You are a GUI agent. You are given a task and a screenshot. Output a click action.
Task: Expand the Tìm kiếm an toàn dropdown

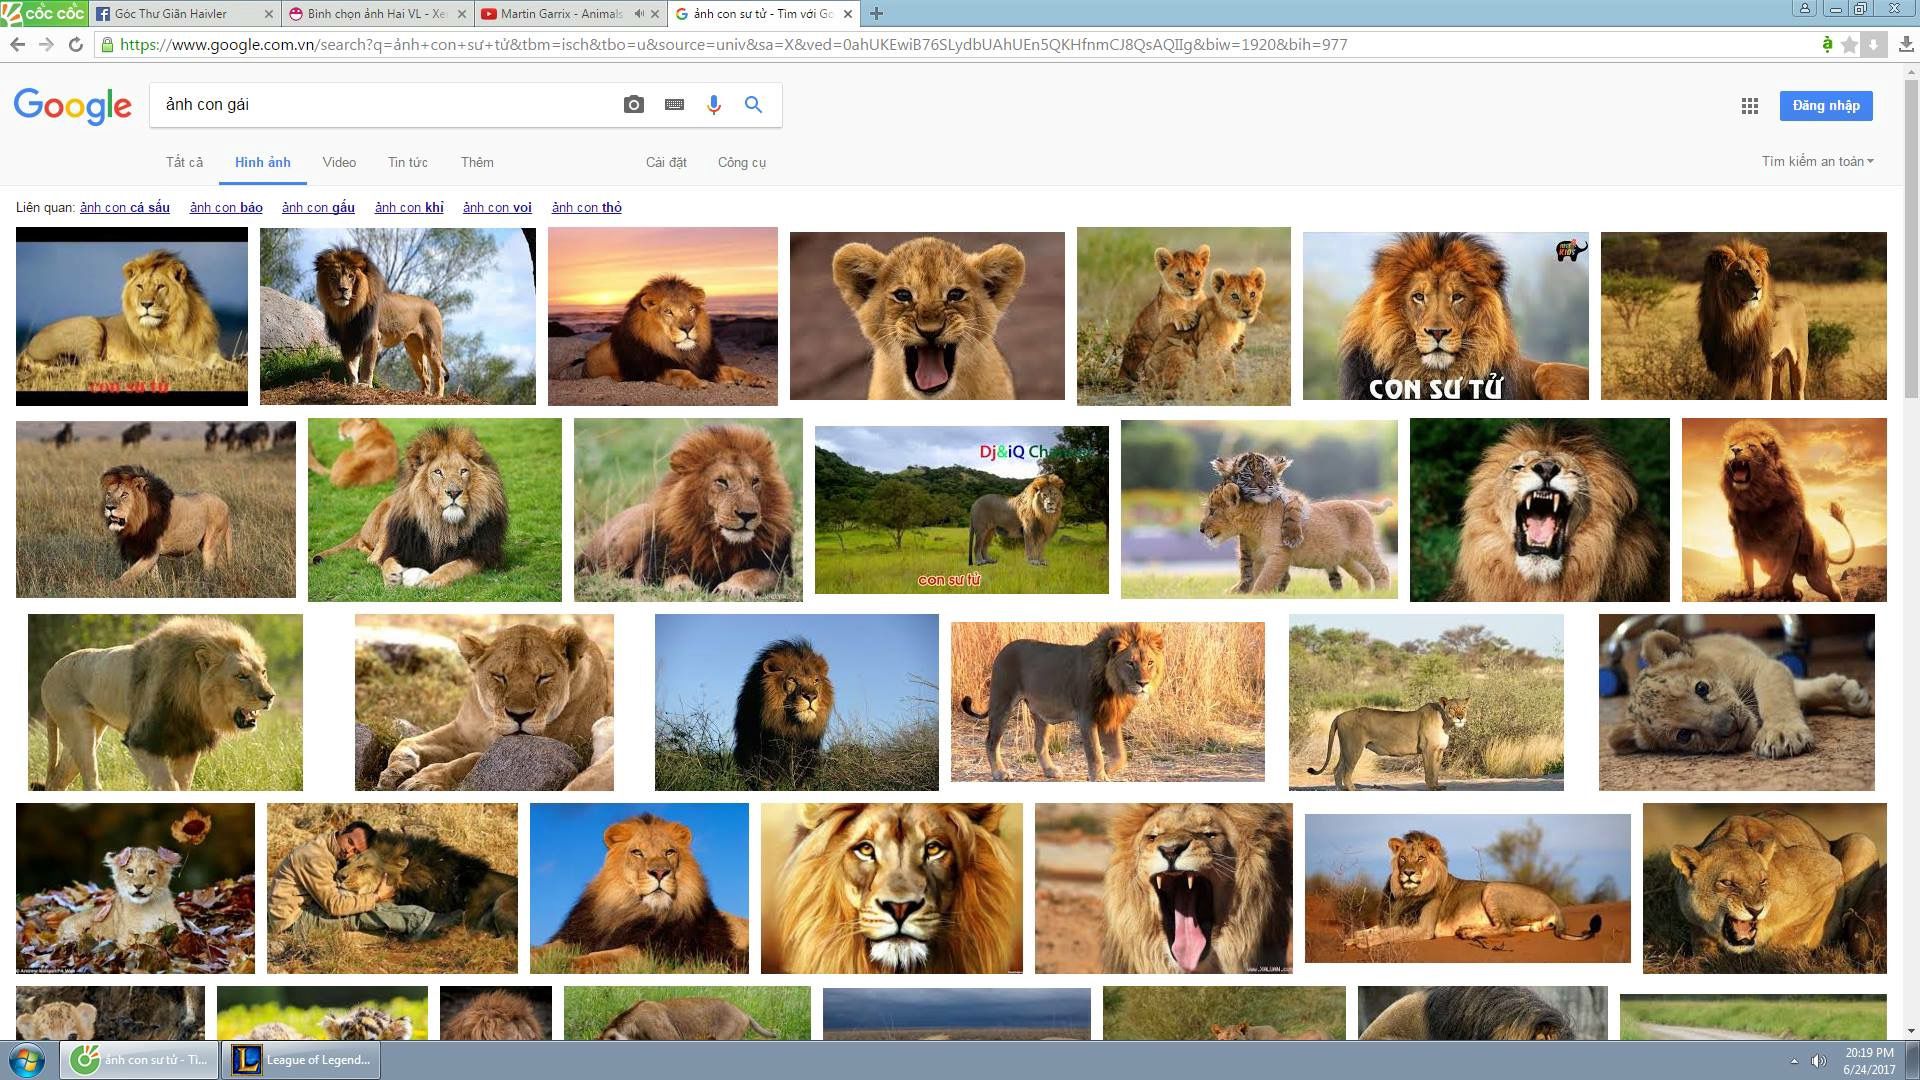click(1817, 161)
